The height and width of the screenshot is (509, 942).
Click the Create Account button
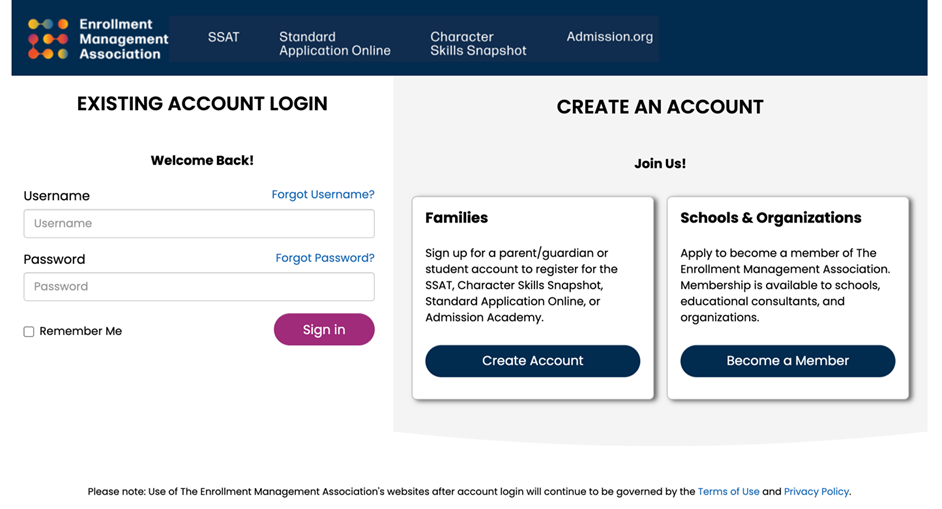point(532,361)
